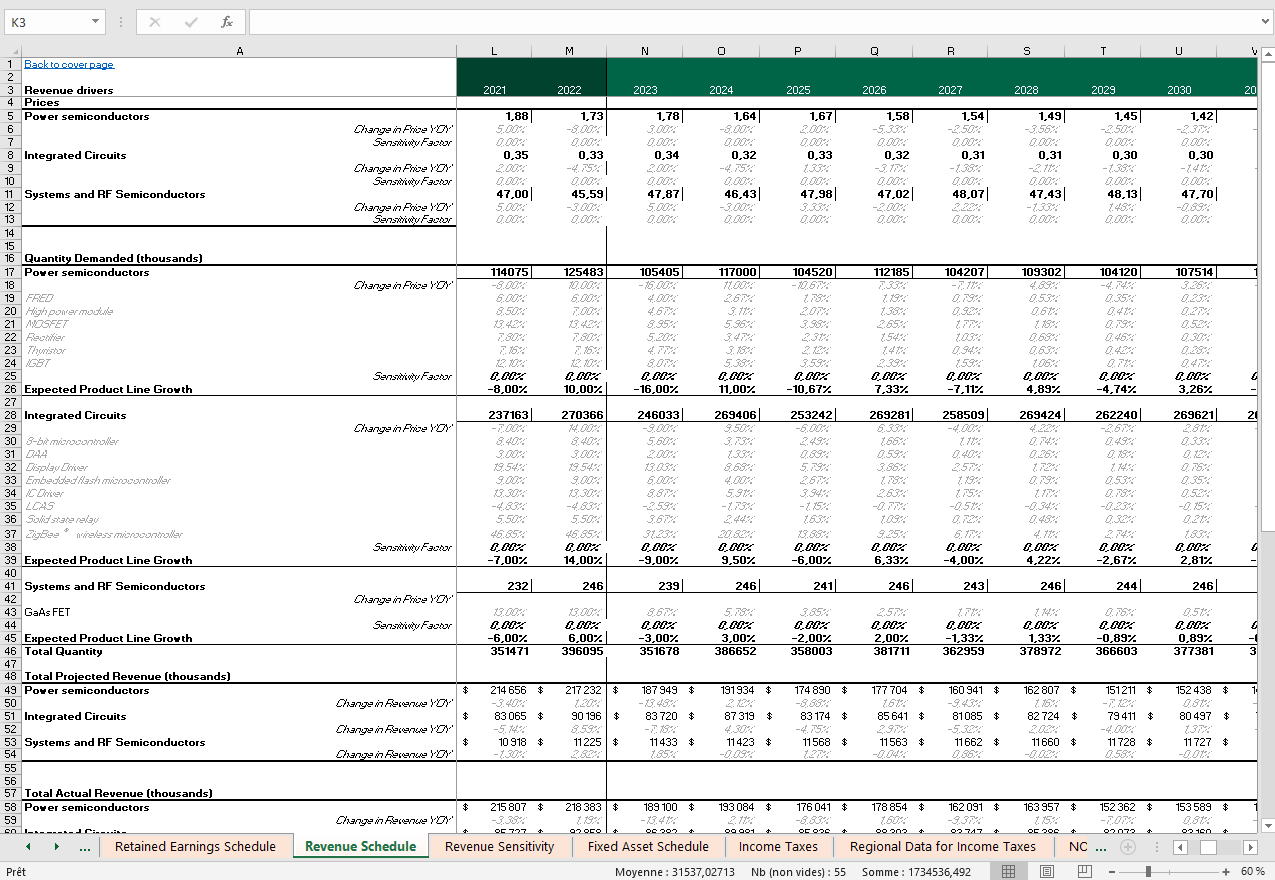Switch to Normal view icon
The height and width of the screenshot is (880, 1275).
pos(1009,872)
